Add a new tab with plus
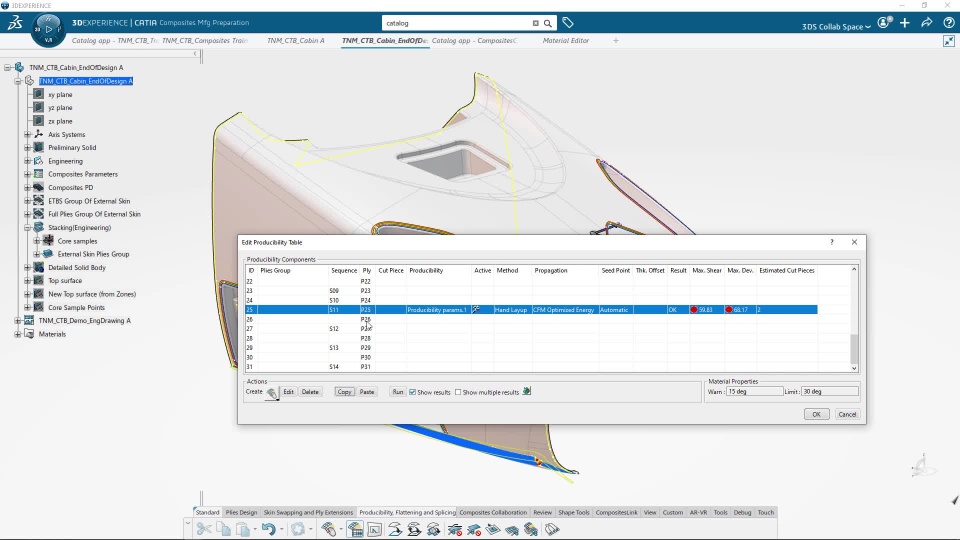The height and width of the screenshot is (540, 960). (616, 40)
